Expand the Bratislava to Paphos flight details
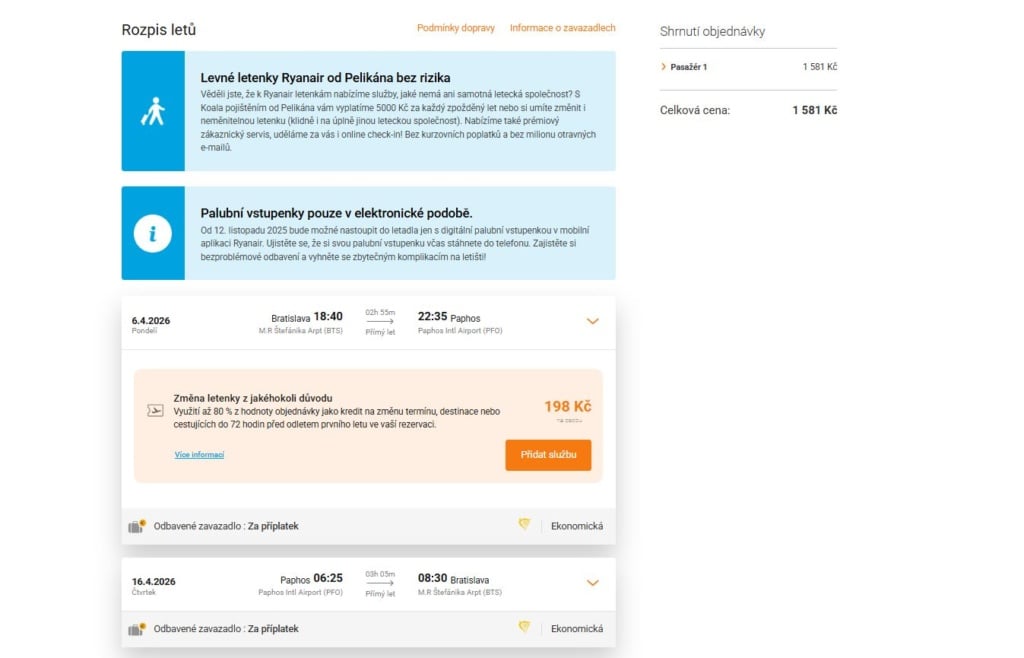Screen dimensions: 1024x658 (x=592, y=321)
